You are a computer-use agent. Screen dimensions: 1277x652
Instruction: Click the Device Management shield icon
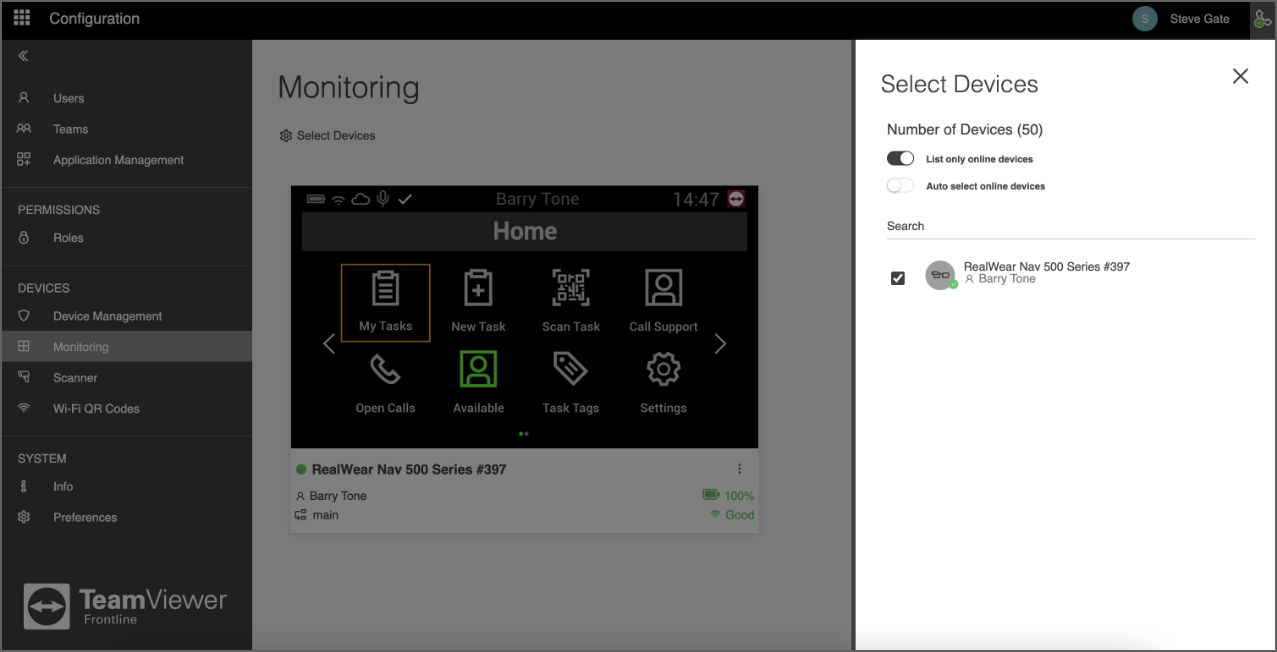coord(24,316)
